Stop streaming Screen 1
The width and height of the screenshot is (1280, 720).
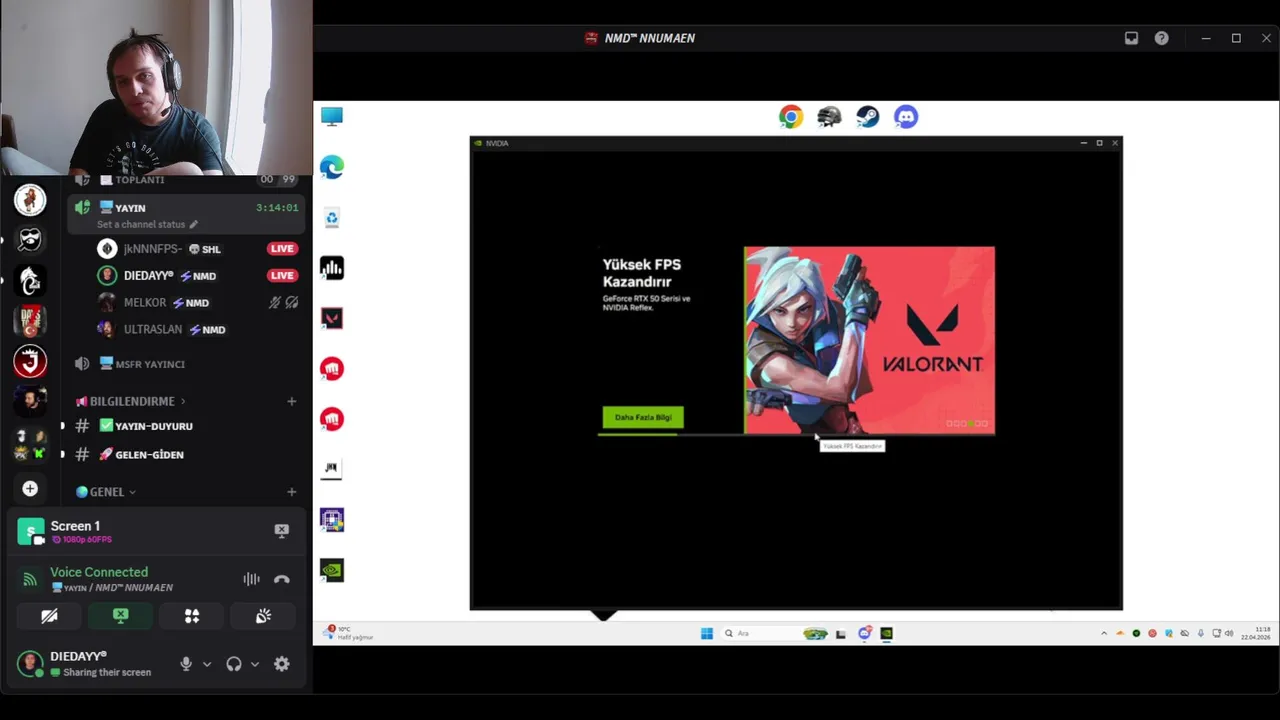[282, 530]
